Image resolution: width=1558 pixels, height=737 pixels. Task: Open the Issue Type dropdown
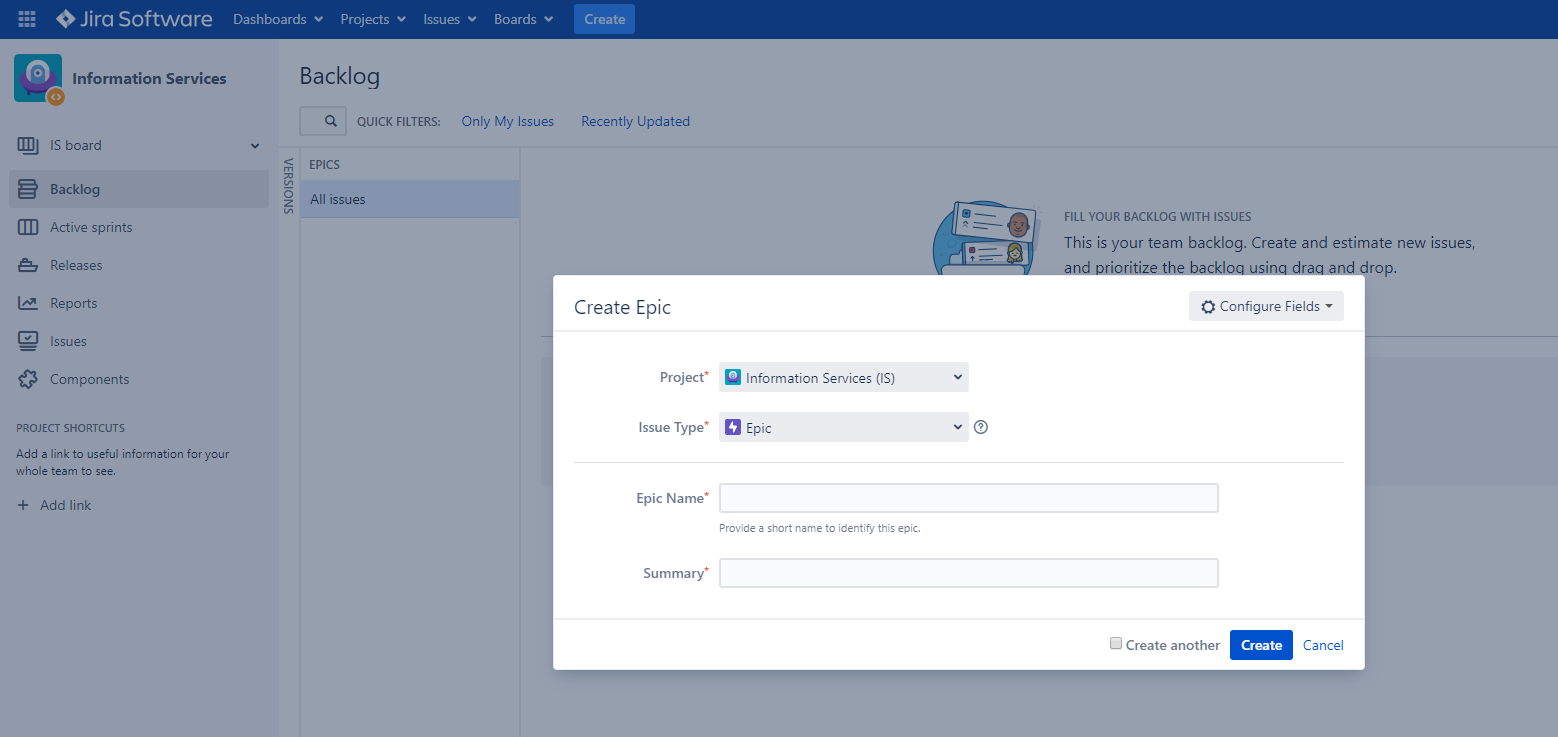(x=844, y=427)
